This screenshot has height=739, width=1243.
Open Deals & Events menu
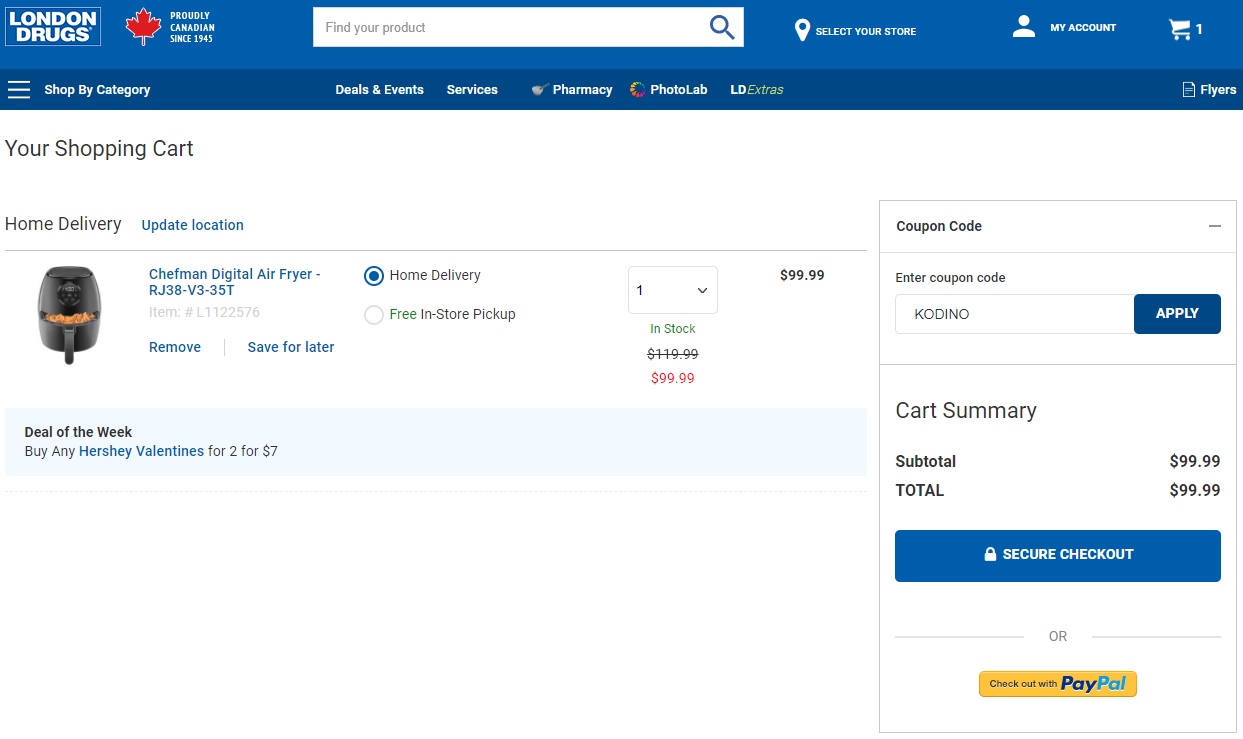coord(379,90)
